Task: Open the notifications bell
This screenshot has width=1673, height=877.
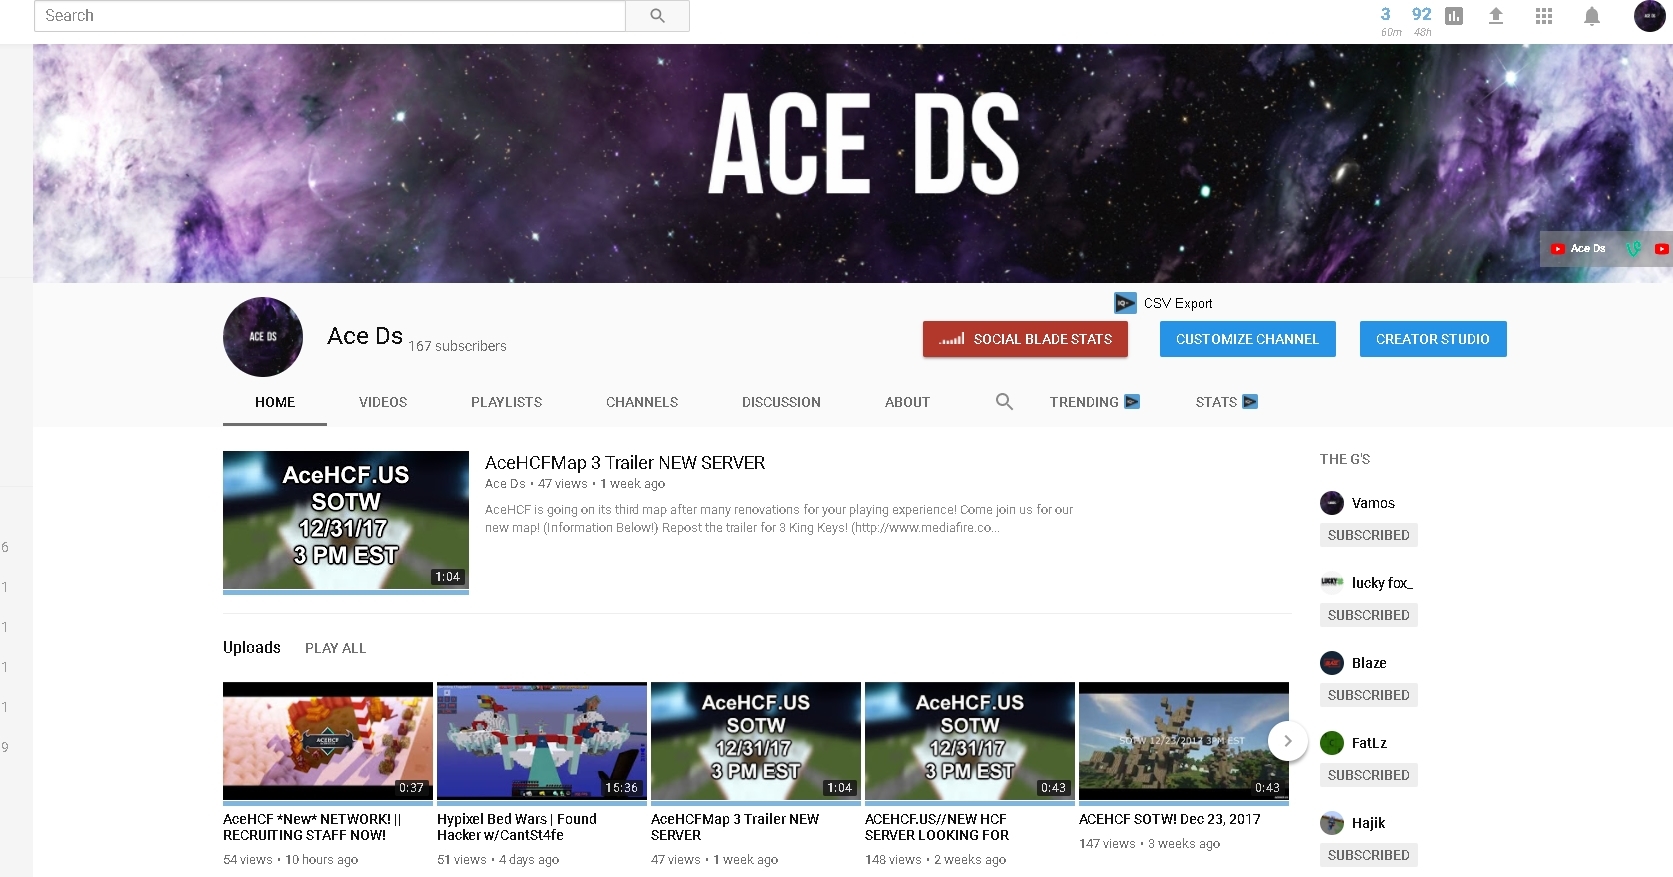Action: (x=1592, y=16)
